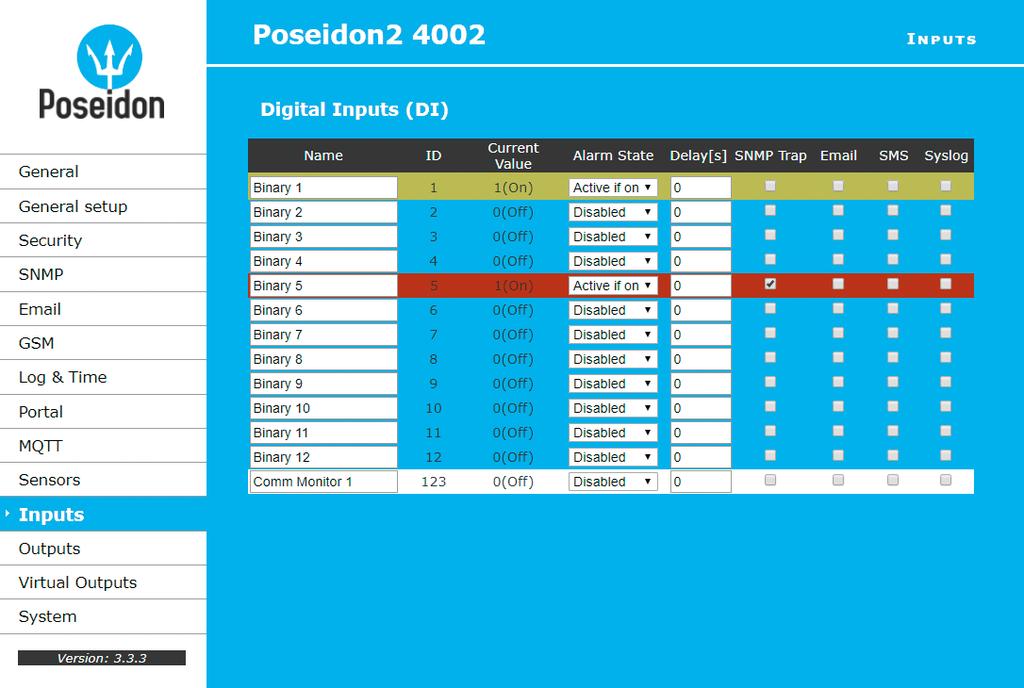The height and width of the screenshot is (688, 1024).
Task: Open the Portal page
Action: (x=103, y=412)
